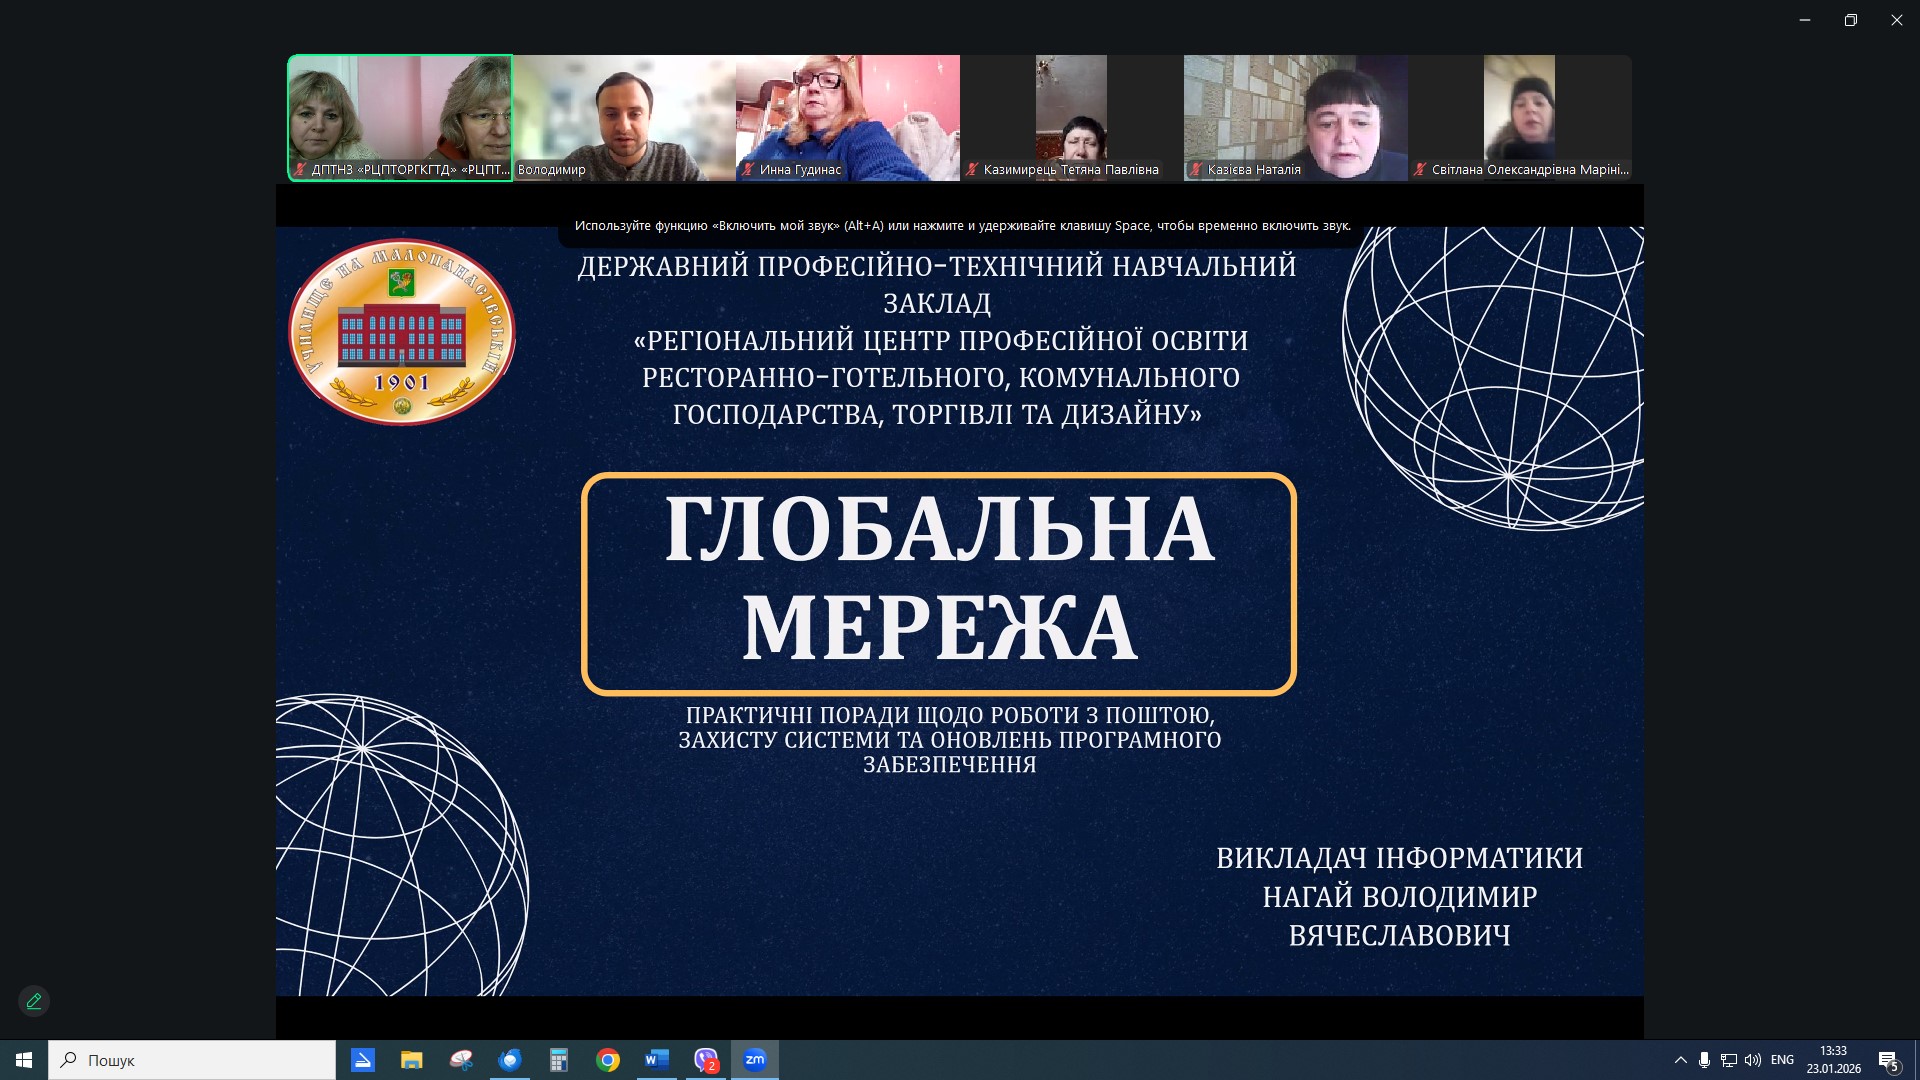This screenshot has width=1920, height=1080.
Task: Select Инна Гудинас video thumbnail
Action: [x=848, y=117]
